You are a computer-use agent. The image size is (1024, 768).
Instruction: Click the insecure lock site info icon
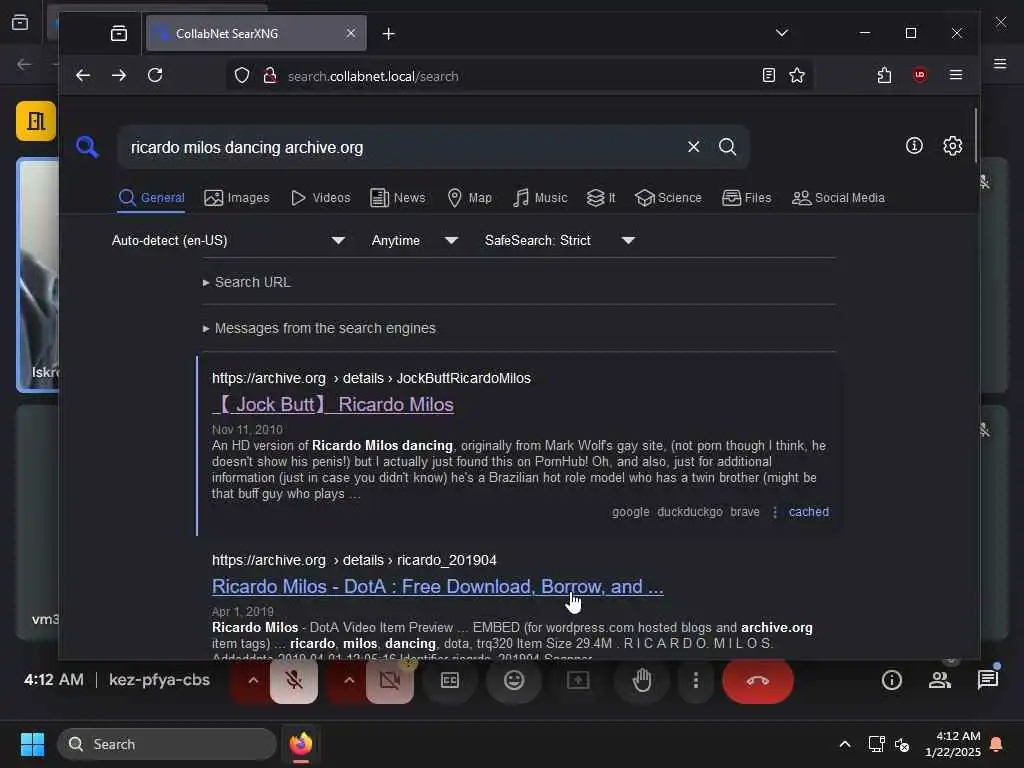pyautogui.click(x=270, y=76)
